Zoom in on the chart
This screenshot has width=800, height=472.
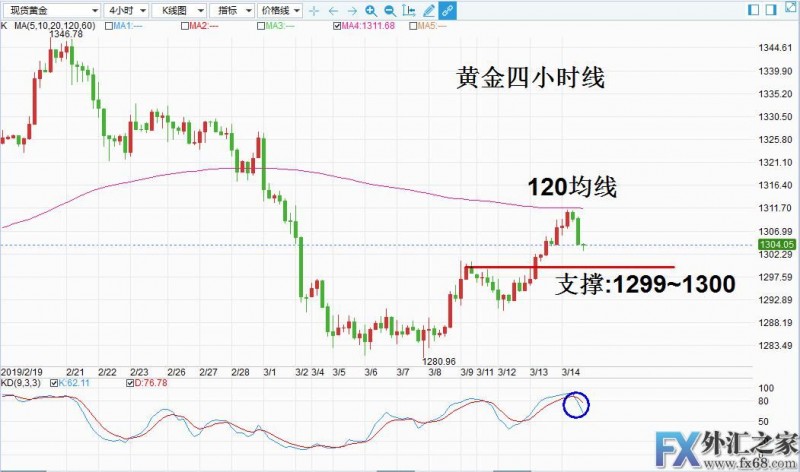click(x=371, y=11)
